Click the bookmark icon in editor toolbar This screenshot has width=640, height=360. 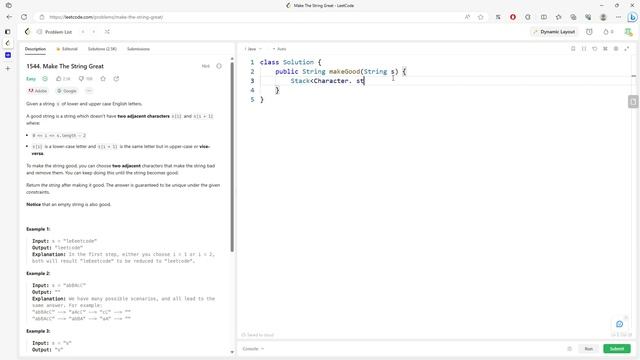573,49
